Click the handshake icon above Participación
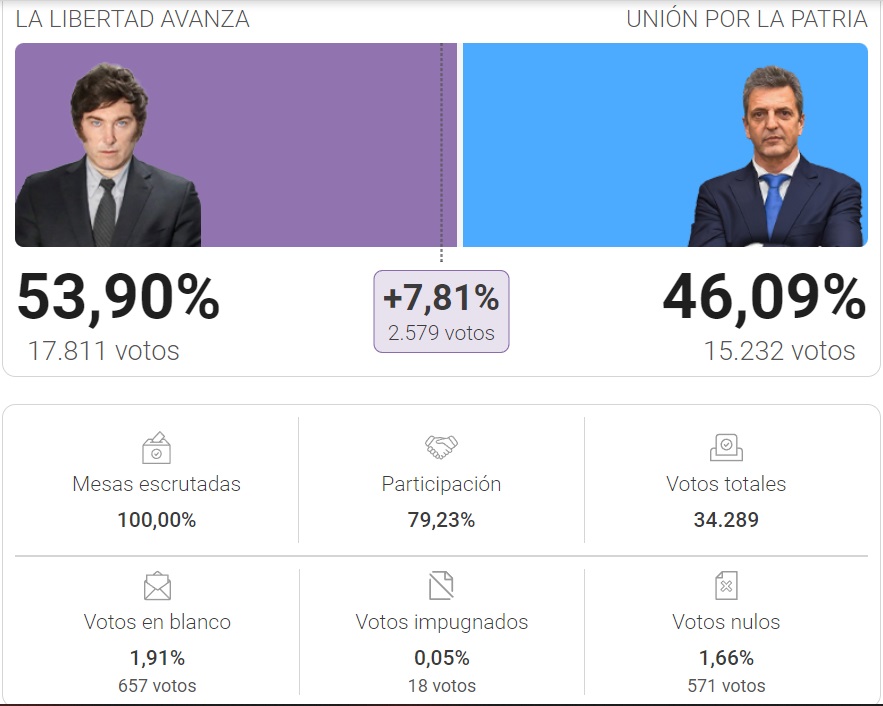Screen dimensions: 883x706 coord(441,446)
